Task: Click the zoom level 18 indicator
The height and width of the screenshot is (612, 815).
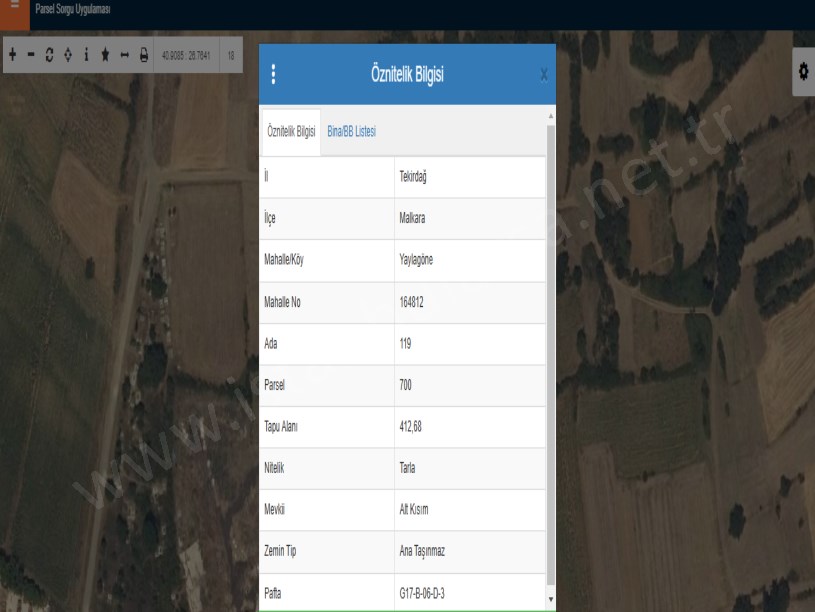Action: 231,54
